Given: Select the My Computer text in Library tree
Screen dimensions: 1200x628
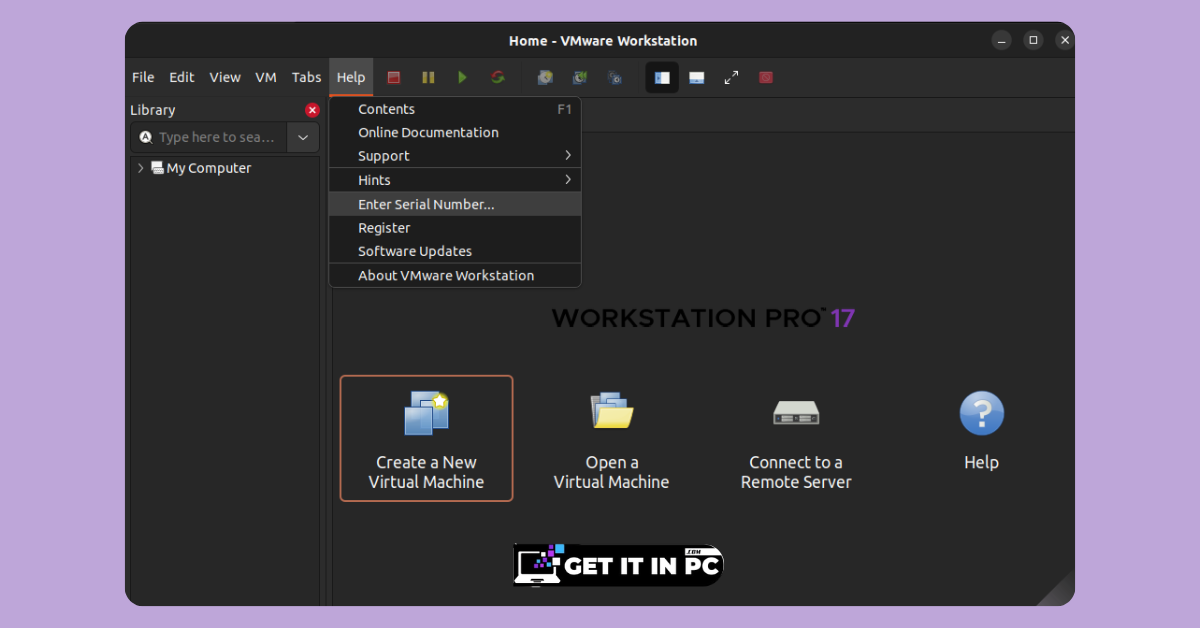Looking at the screenshot, I should point(209,168).
